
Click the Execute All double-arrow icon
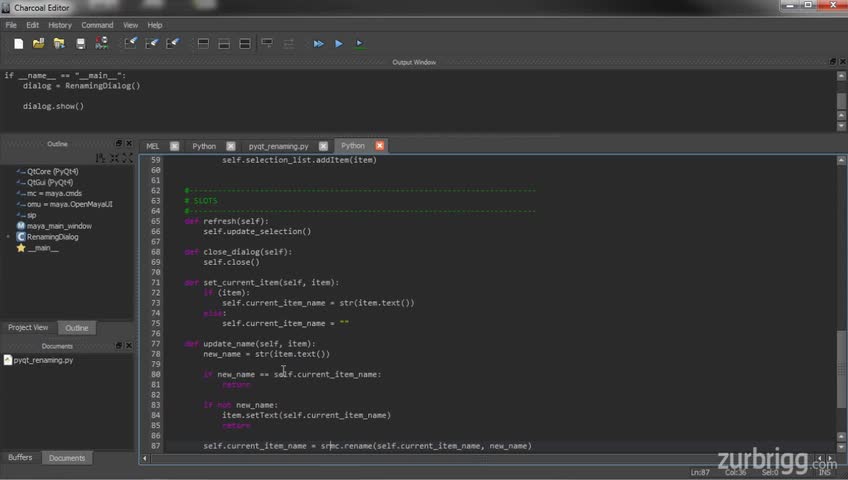pyautogui.click(x=318, y=44)
